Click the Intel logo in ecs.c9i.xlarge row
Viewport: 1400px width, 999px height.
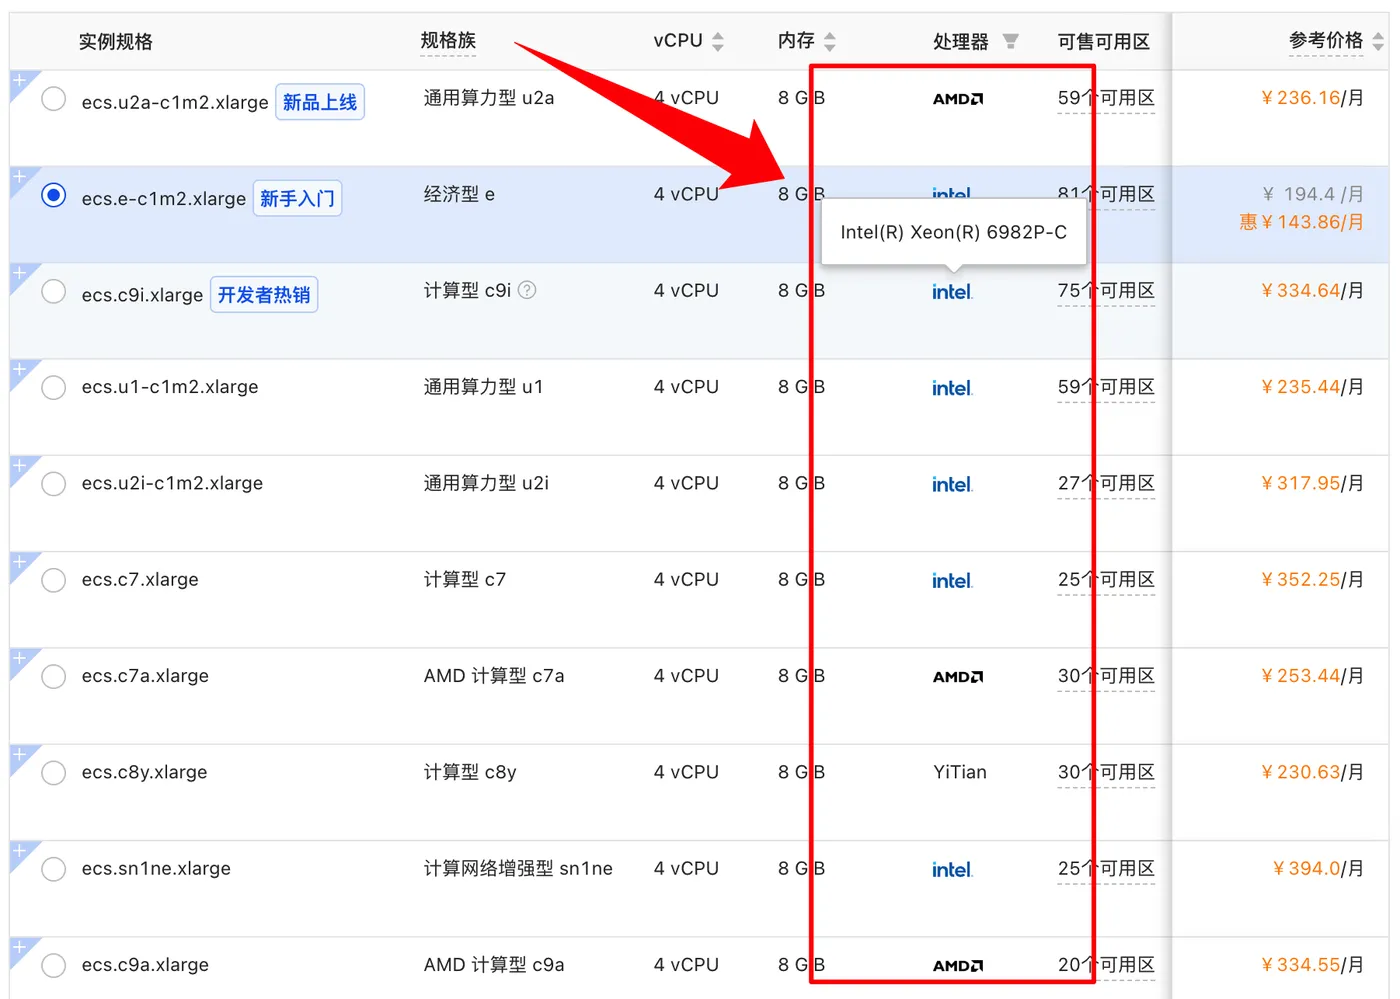(x=952, y=292)
